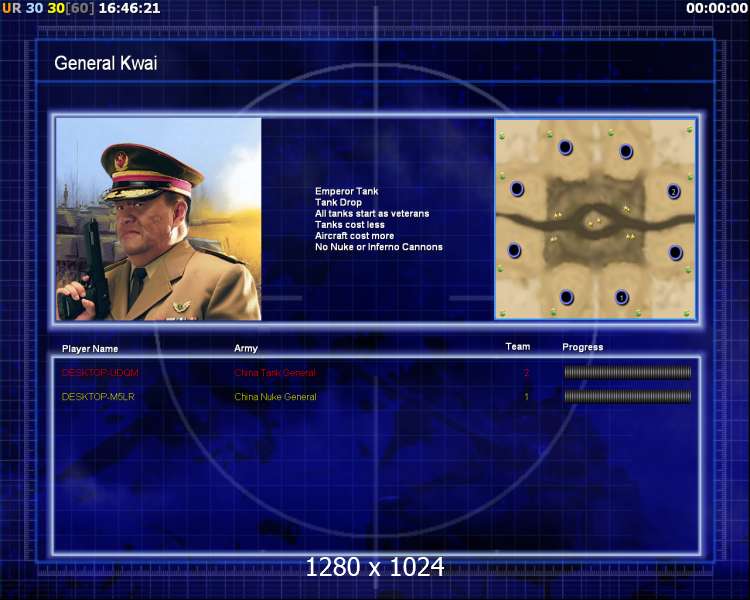Click the start position marker numbered 1
The width and height of the screenshot is (750, 600).
pyautogui.click(x=621, y=297)
